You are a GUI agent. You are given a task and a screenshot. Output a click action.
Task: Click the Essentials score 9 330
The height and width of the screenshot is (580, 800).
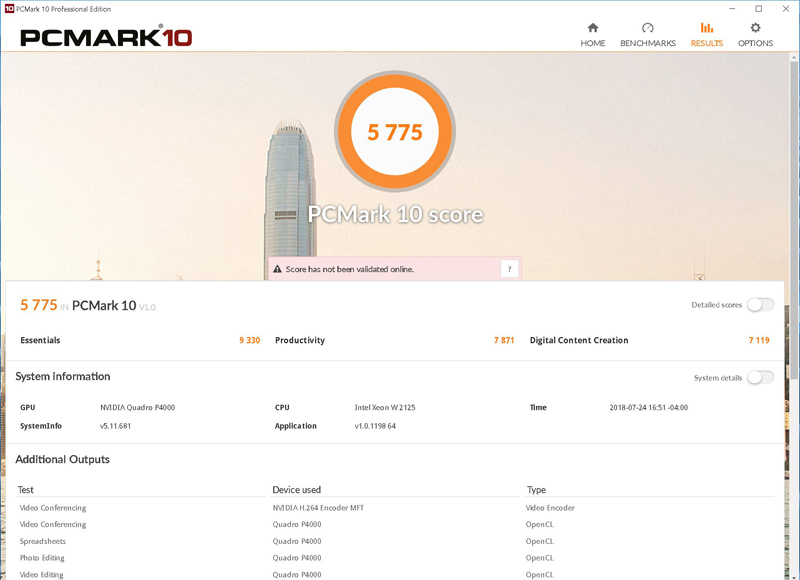tap(249, 340)
